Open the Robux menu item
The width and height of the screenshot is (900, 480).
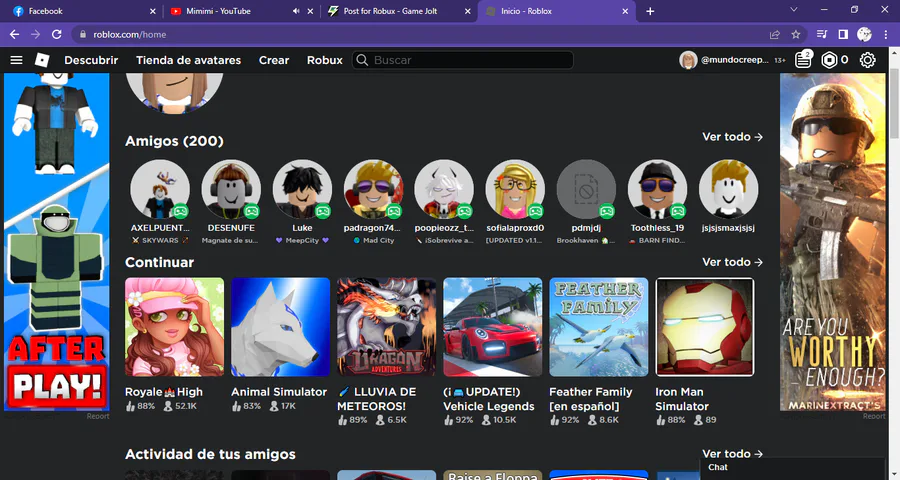coord(324,60)
